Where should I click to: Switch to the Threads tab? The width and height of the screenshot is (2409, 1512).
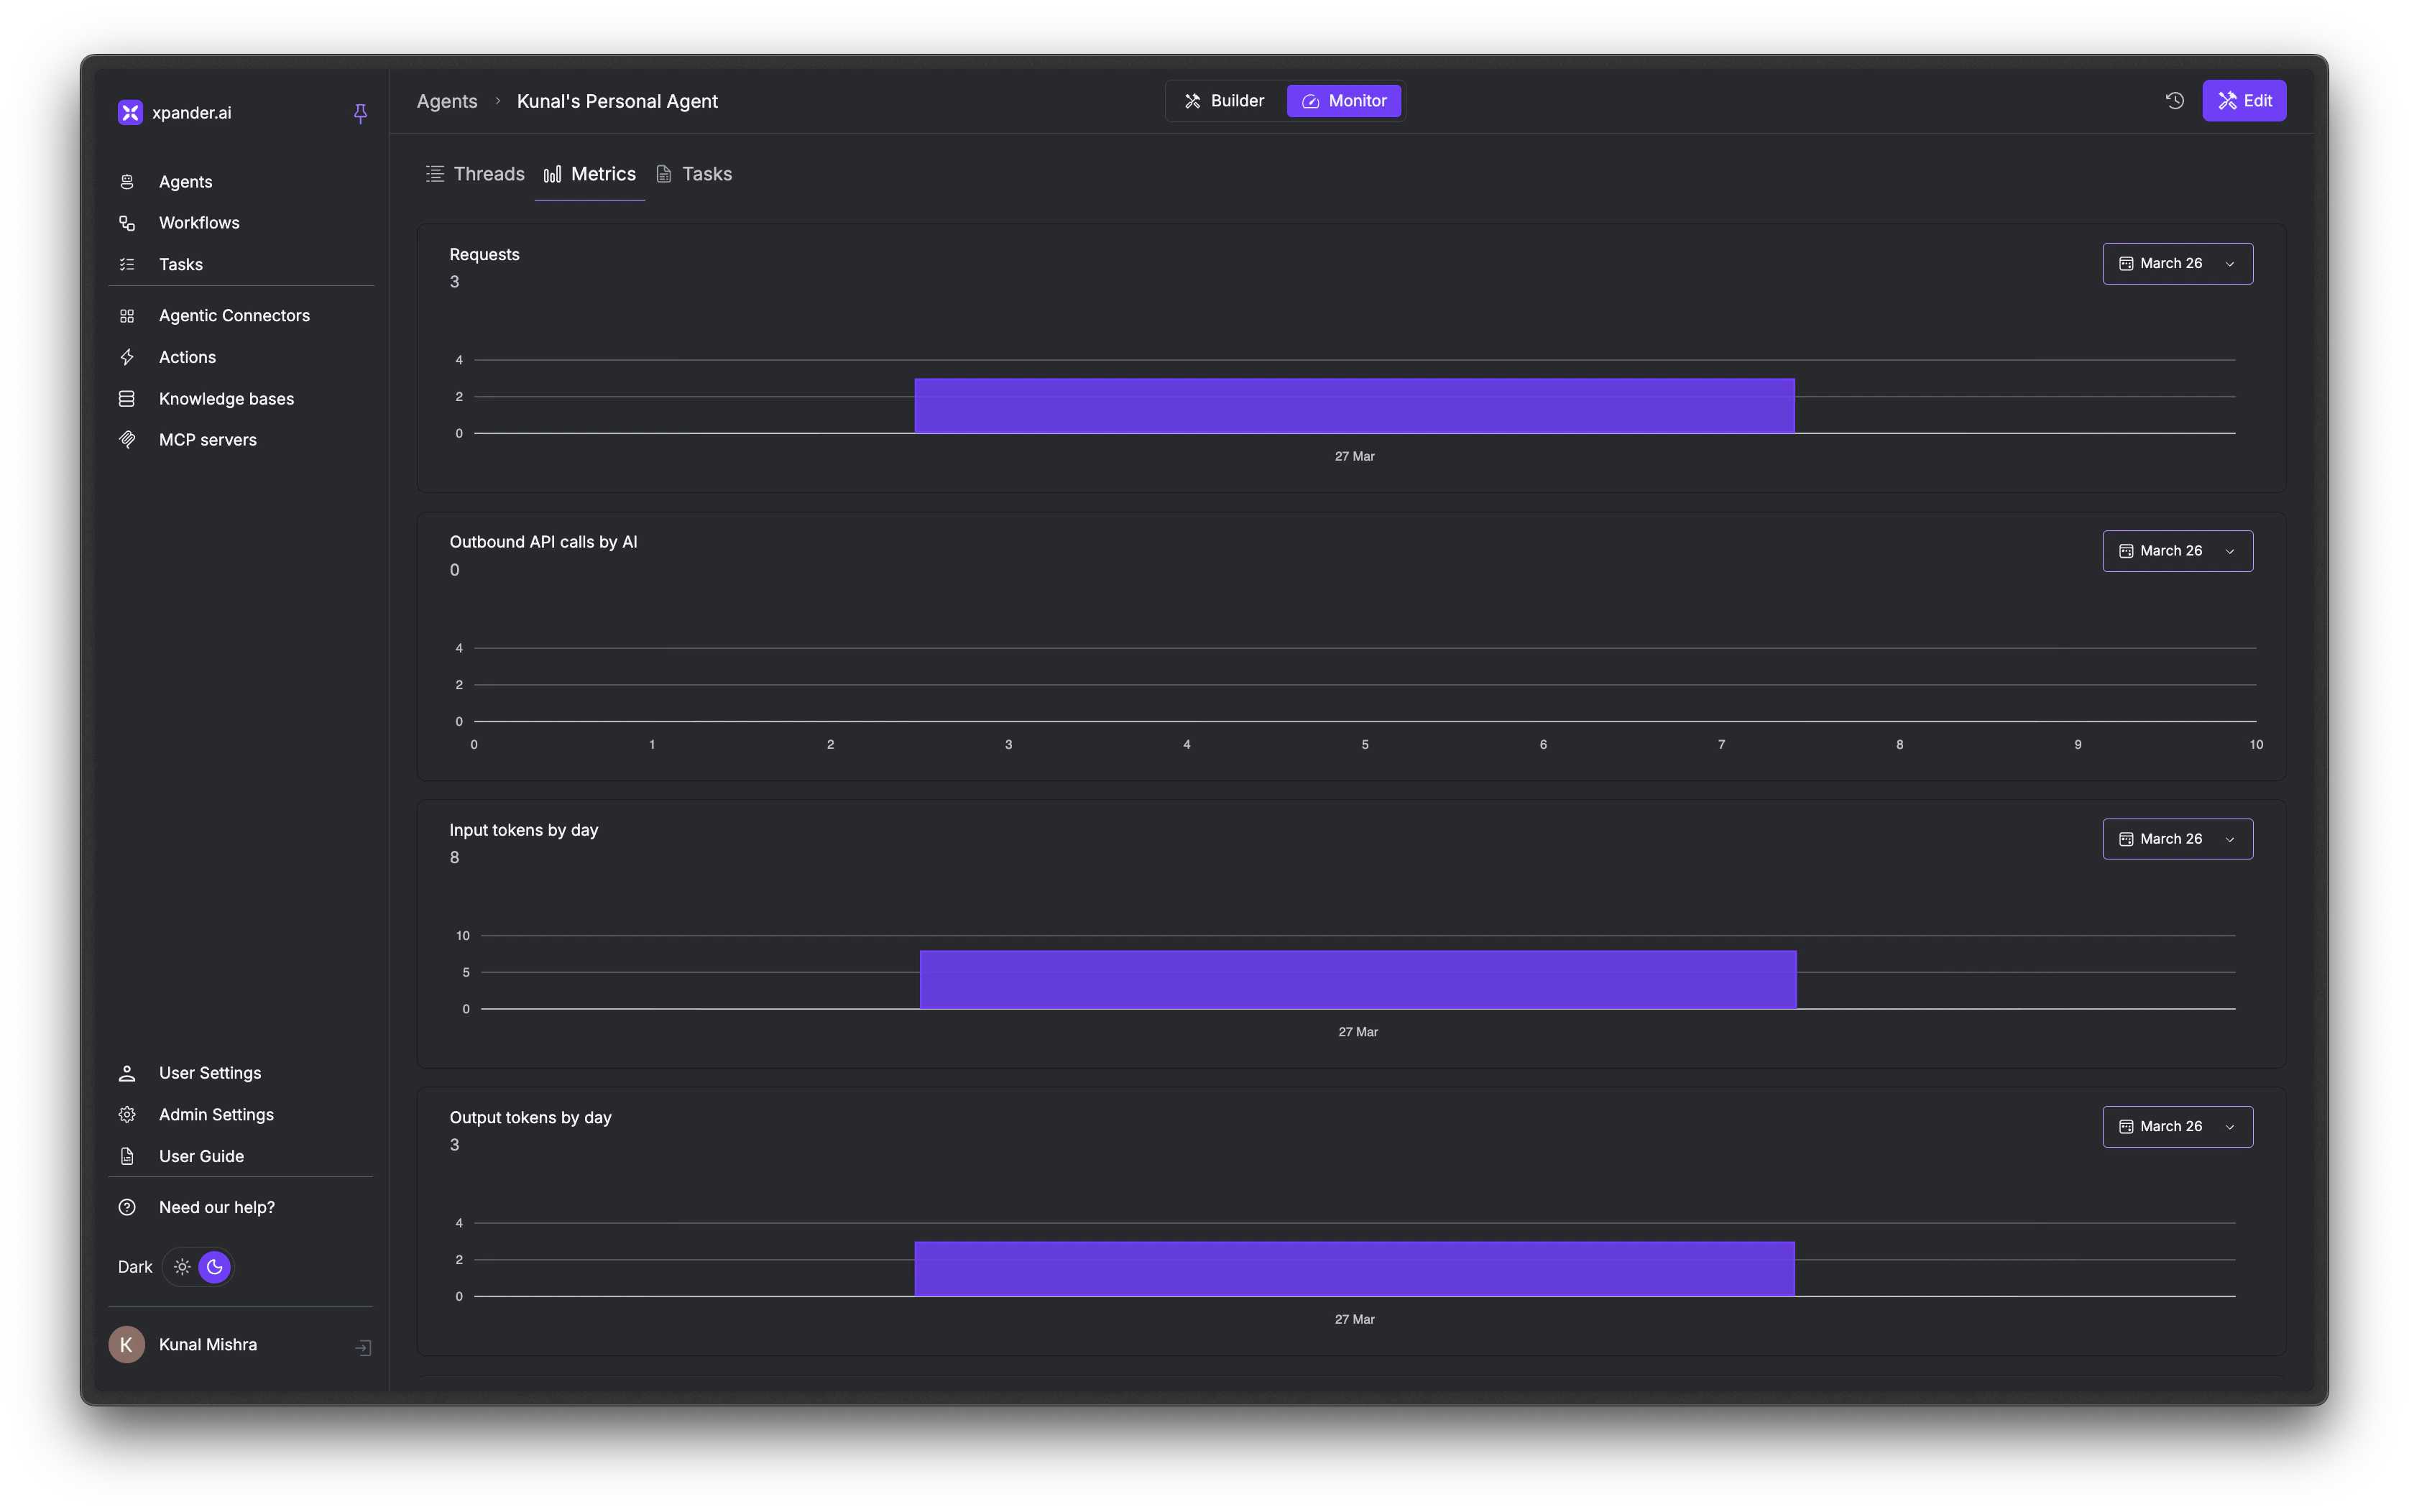pyautogui.click(x=476, y=173)
